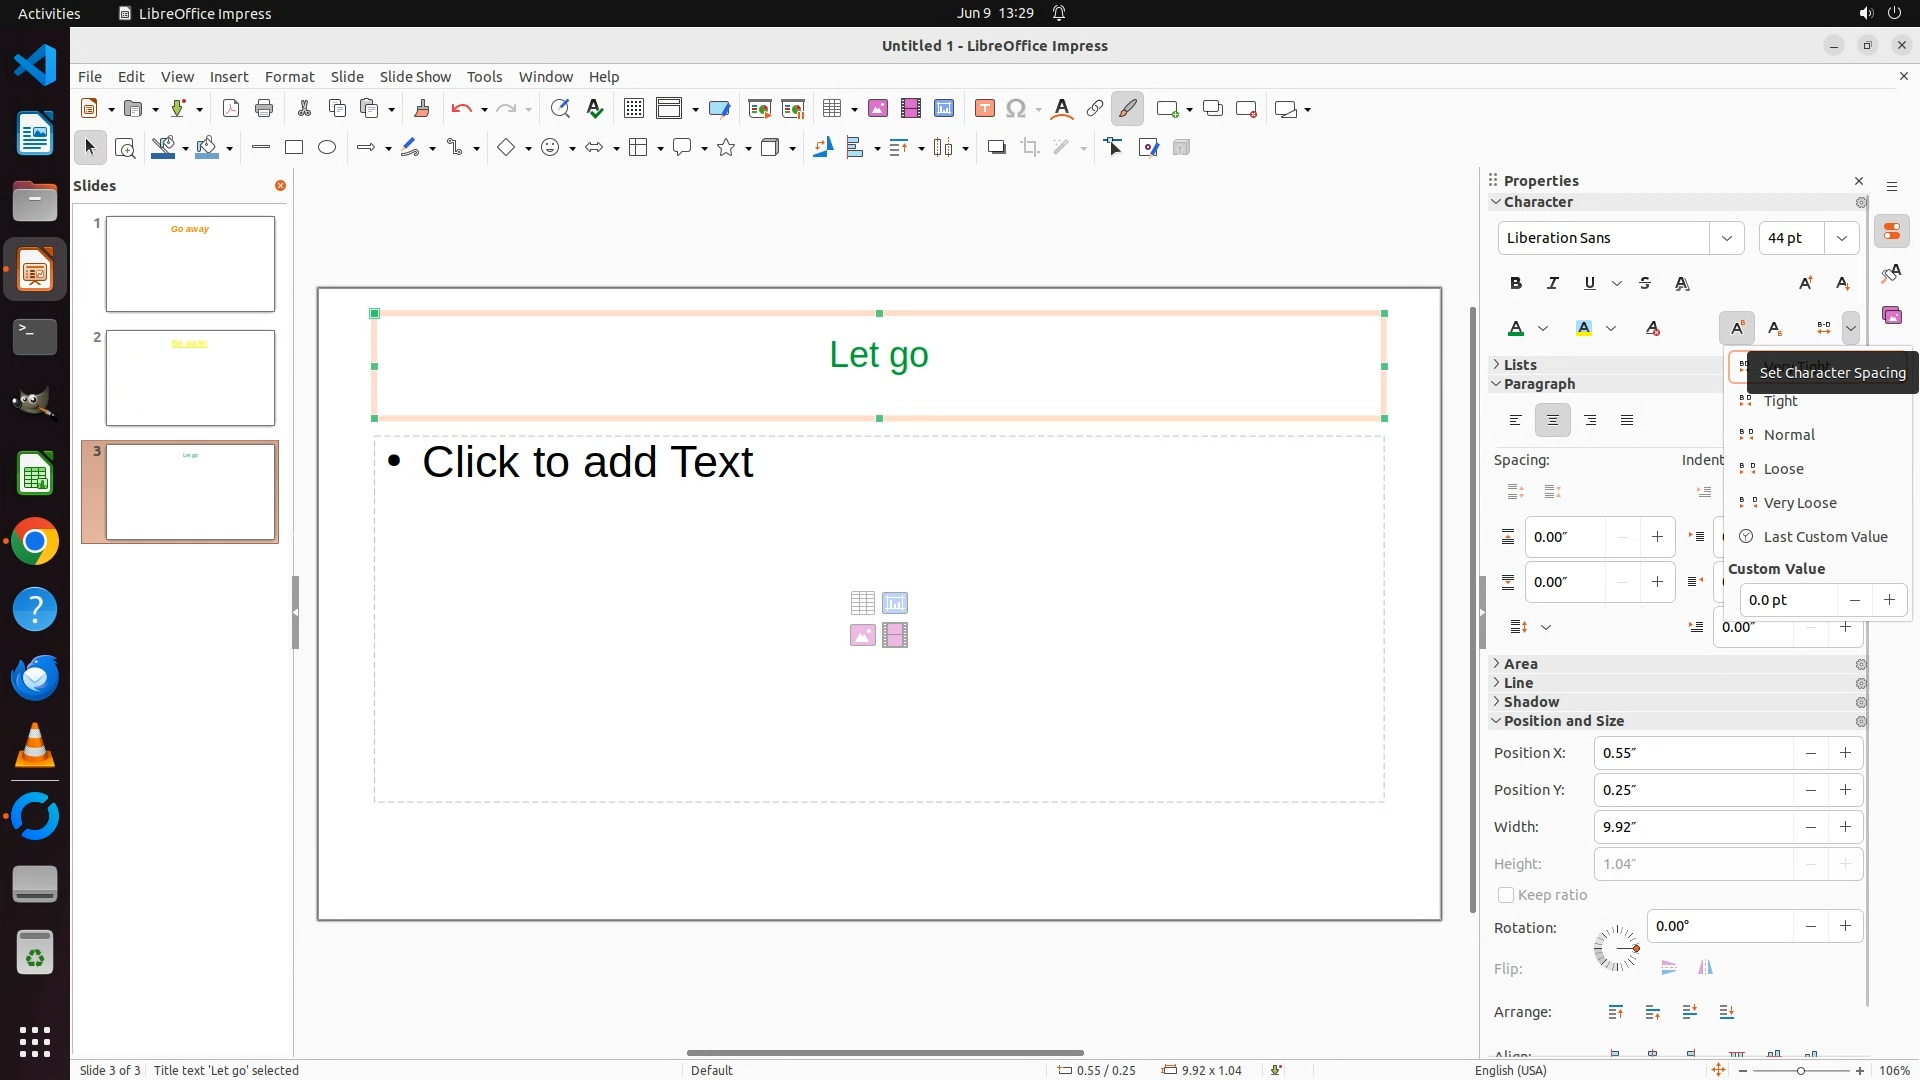1920x1080 pixels.
Task: Toggle Italic formatting in sidebar
Action: point(1553,284)
